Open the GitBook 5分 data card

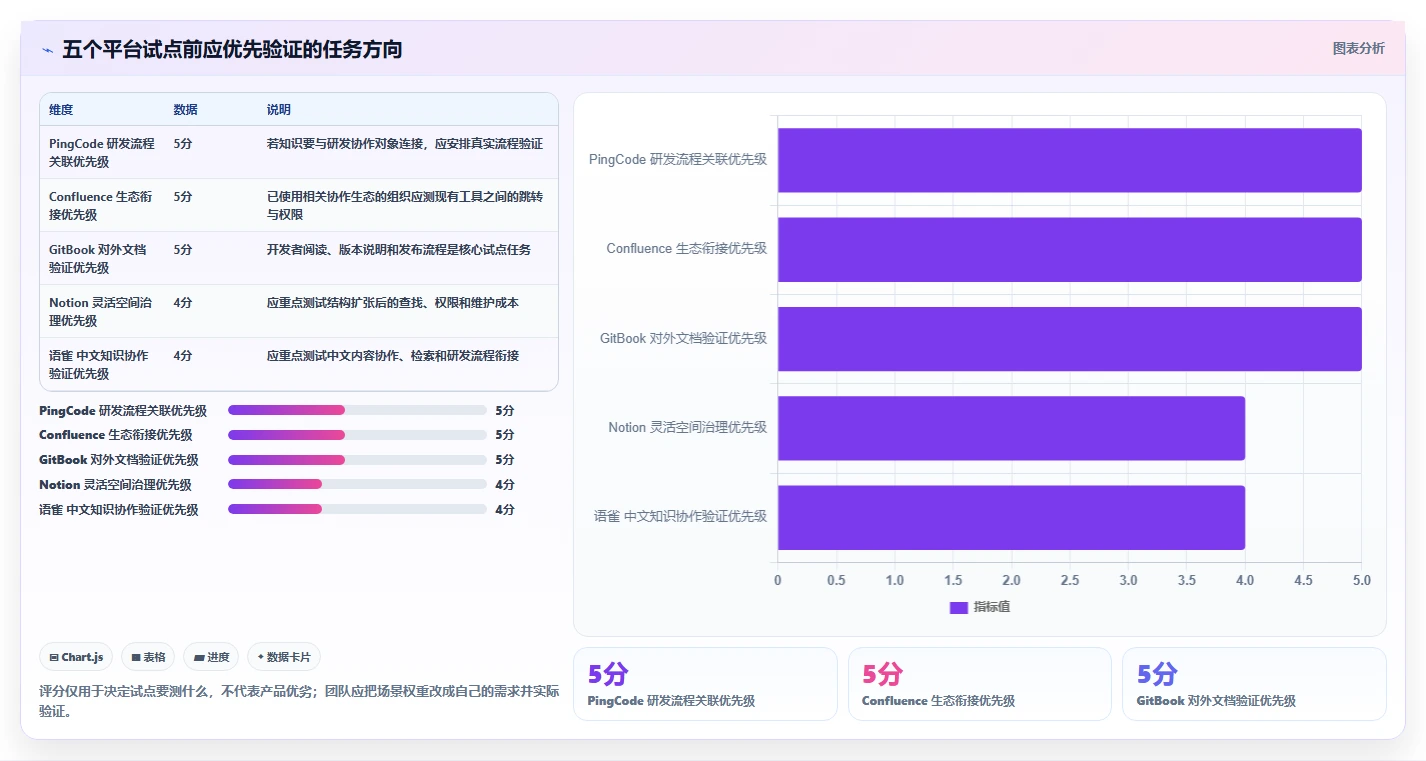tap(1254, 684)
